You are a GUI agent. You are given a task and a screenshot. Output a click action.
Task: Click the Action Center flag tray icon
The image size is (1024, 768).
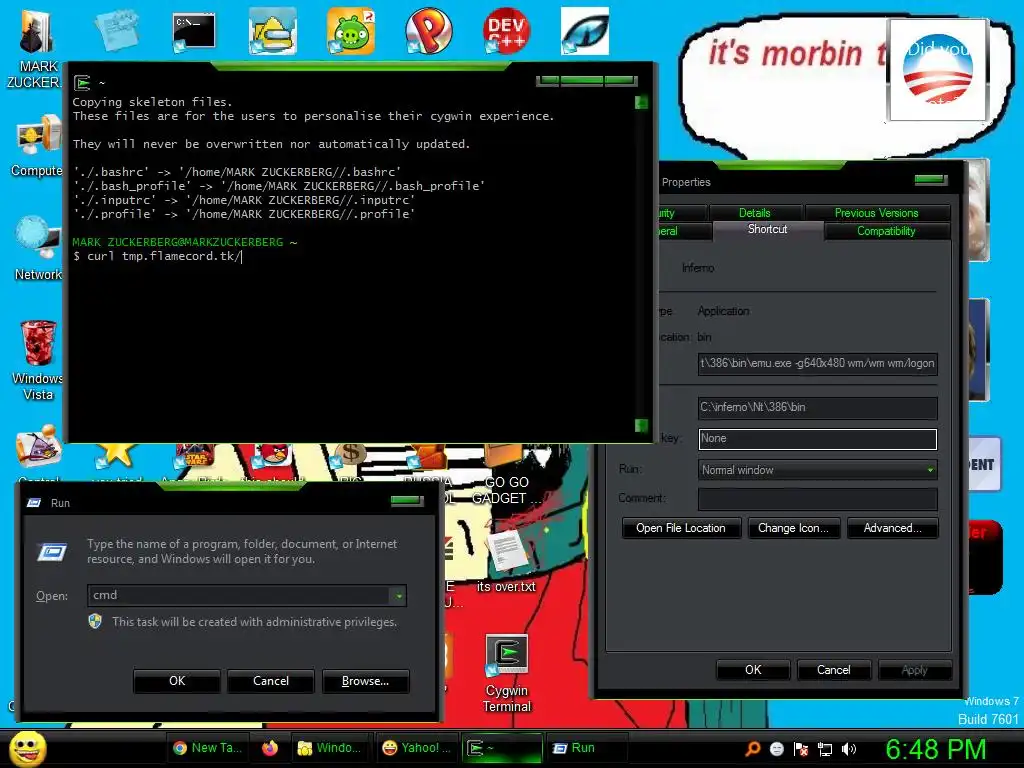click(801, 748)
